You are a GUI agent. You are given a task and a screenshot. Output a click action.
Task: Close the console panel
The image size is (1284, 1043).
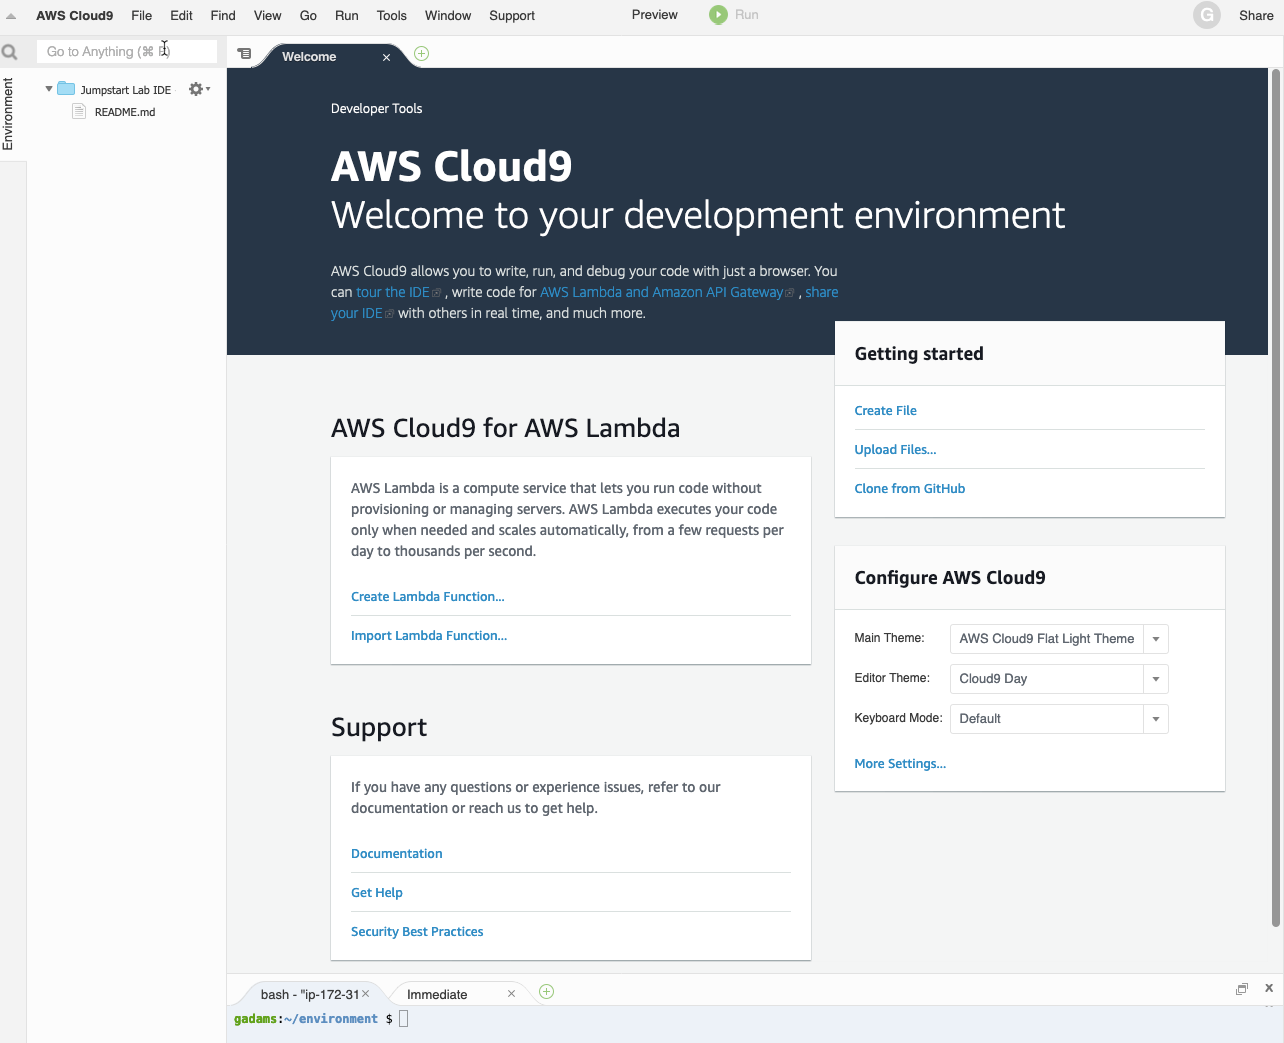point(1269,988)
